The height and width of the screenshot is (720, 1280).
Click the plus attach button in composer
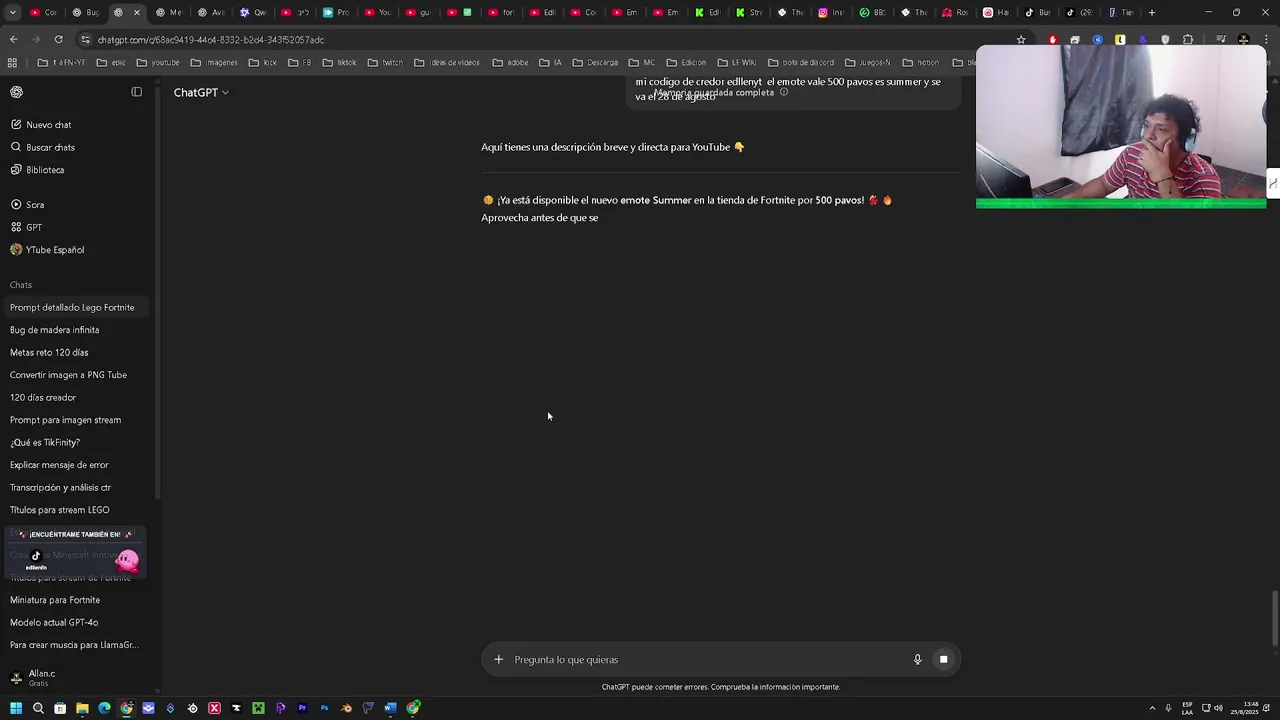(x=498, y=659)
